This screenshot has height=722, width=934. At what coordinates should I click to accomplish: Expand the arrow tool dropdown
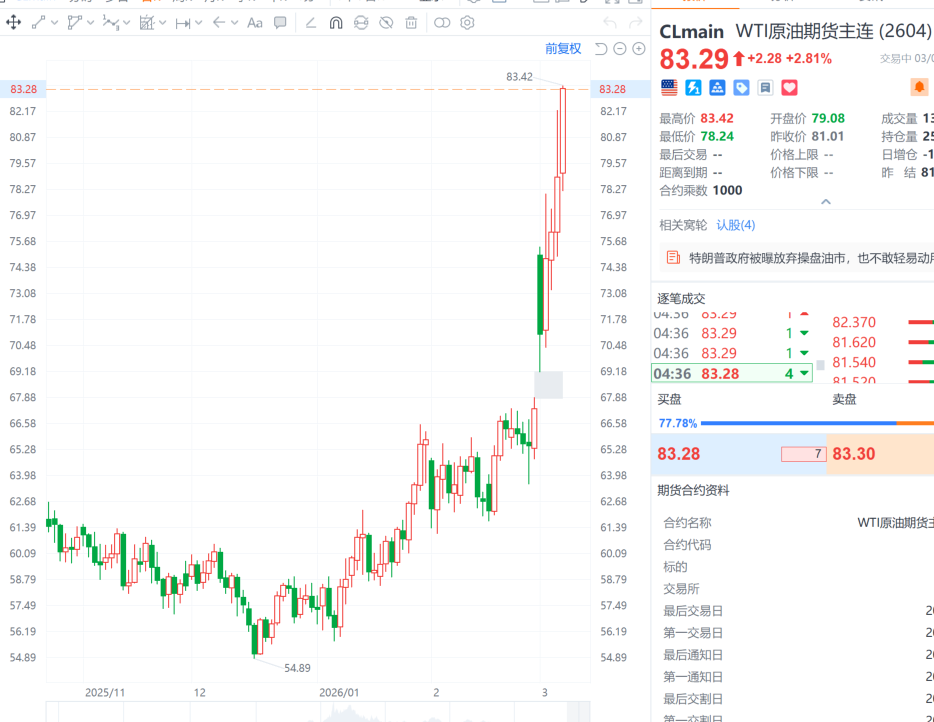[234, 22]
